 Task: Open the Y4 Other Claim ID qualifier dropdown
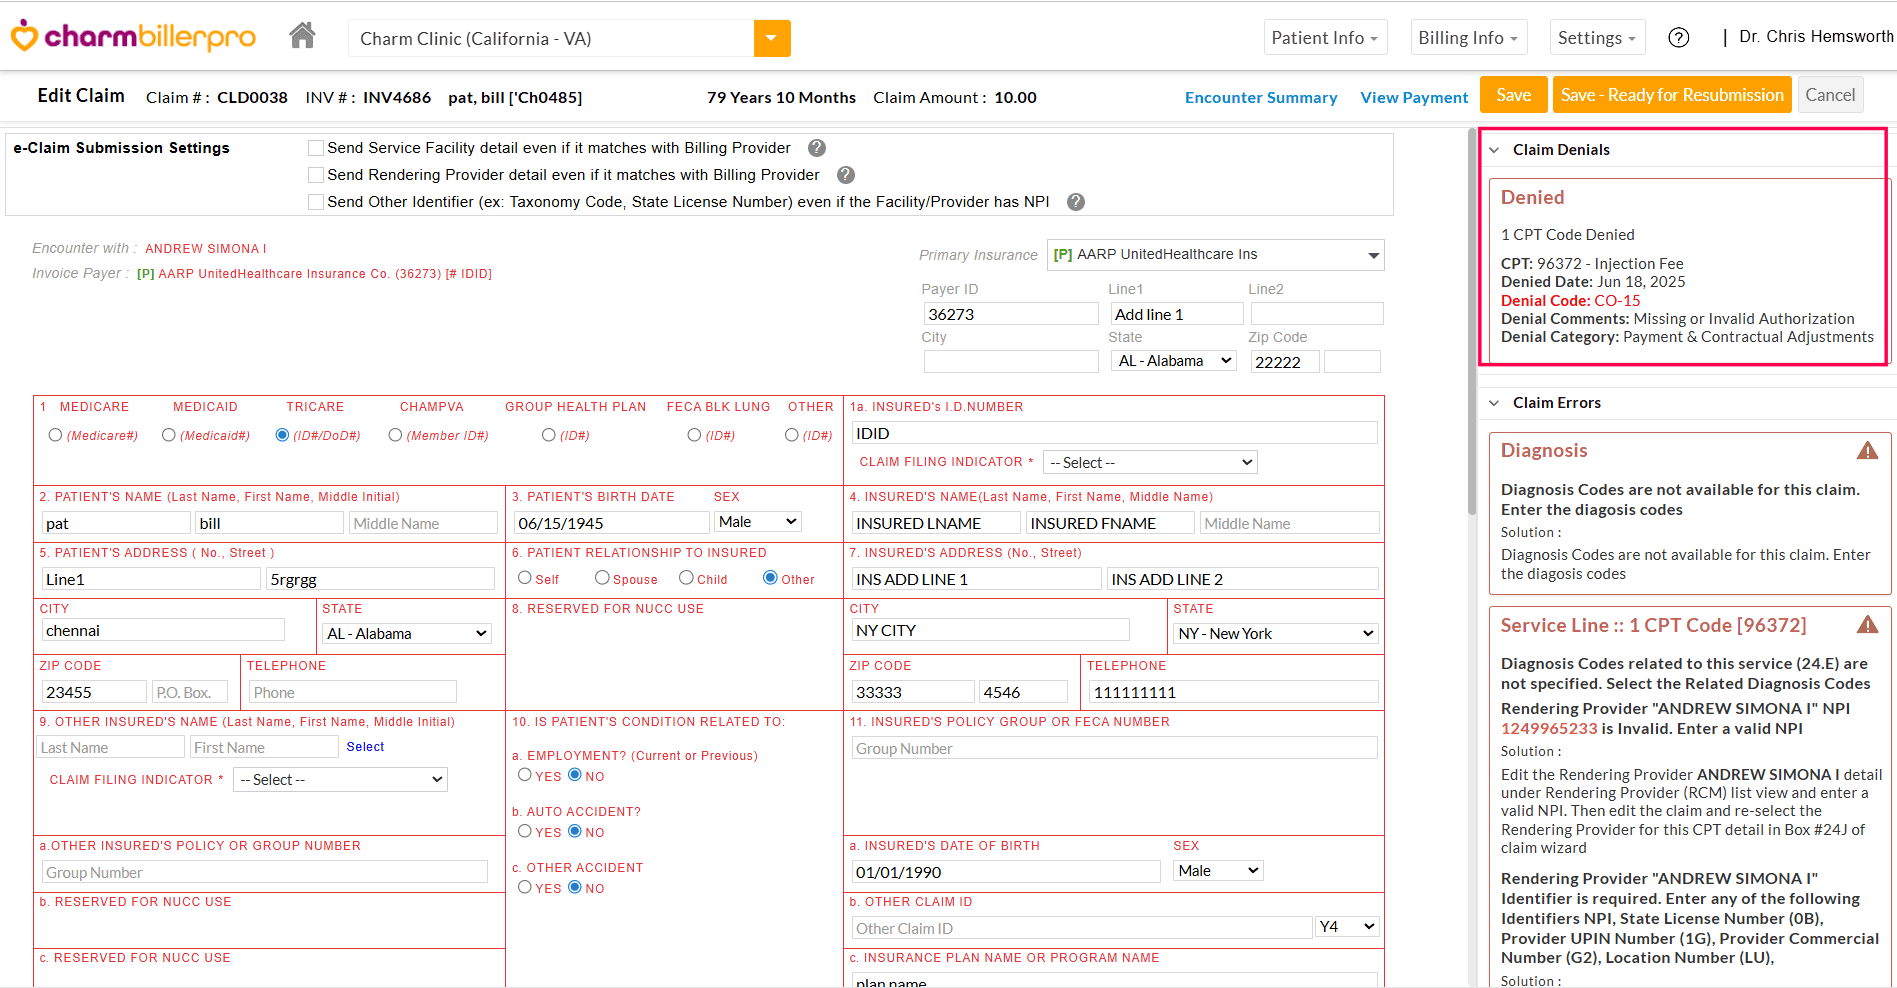pos(1347,927)
